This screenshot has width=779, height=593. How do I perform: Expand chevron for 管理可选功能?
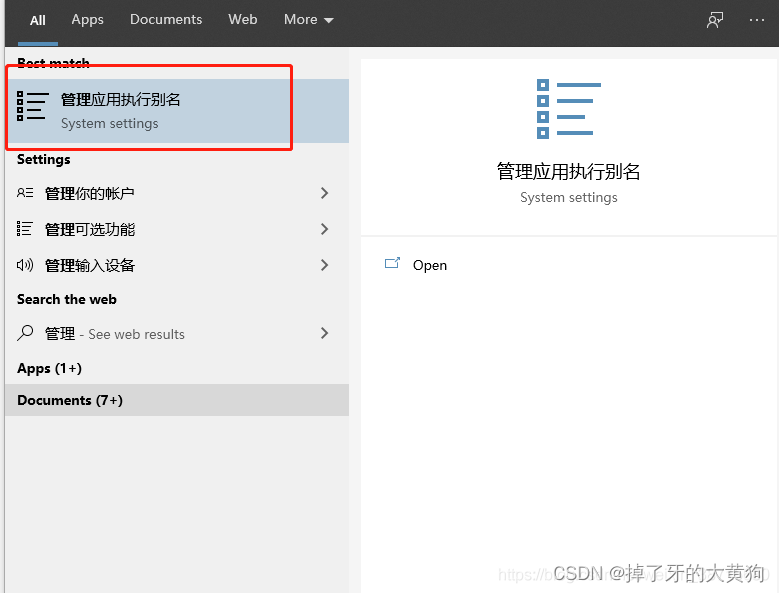324,229
